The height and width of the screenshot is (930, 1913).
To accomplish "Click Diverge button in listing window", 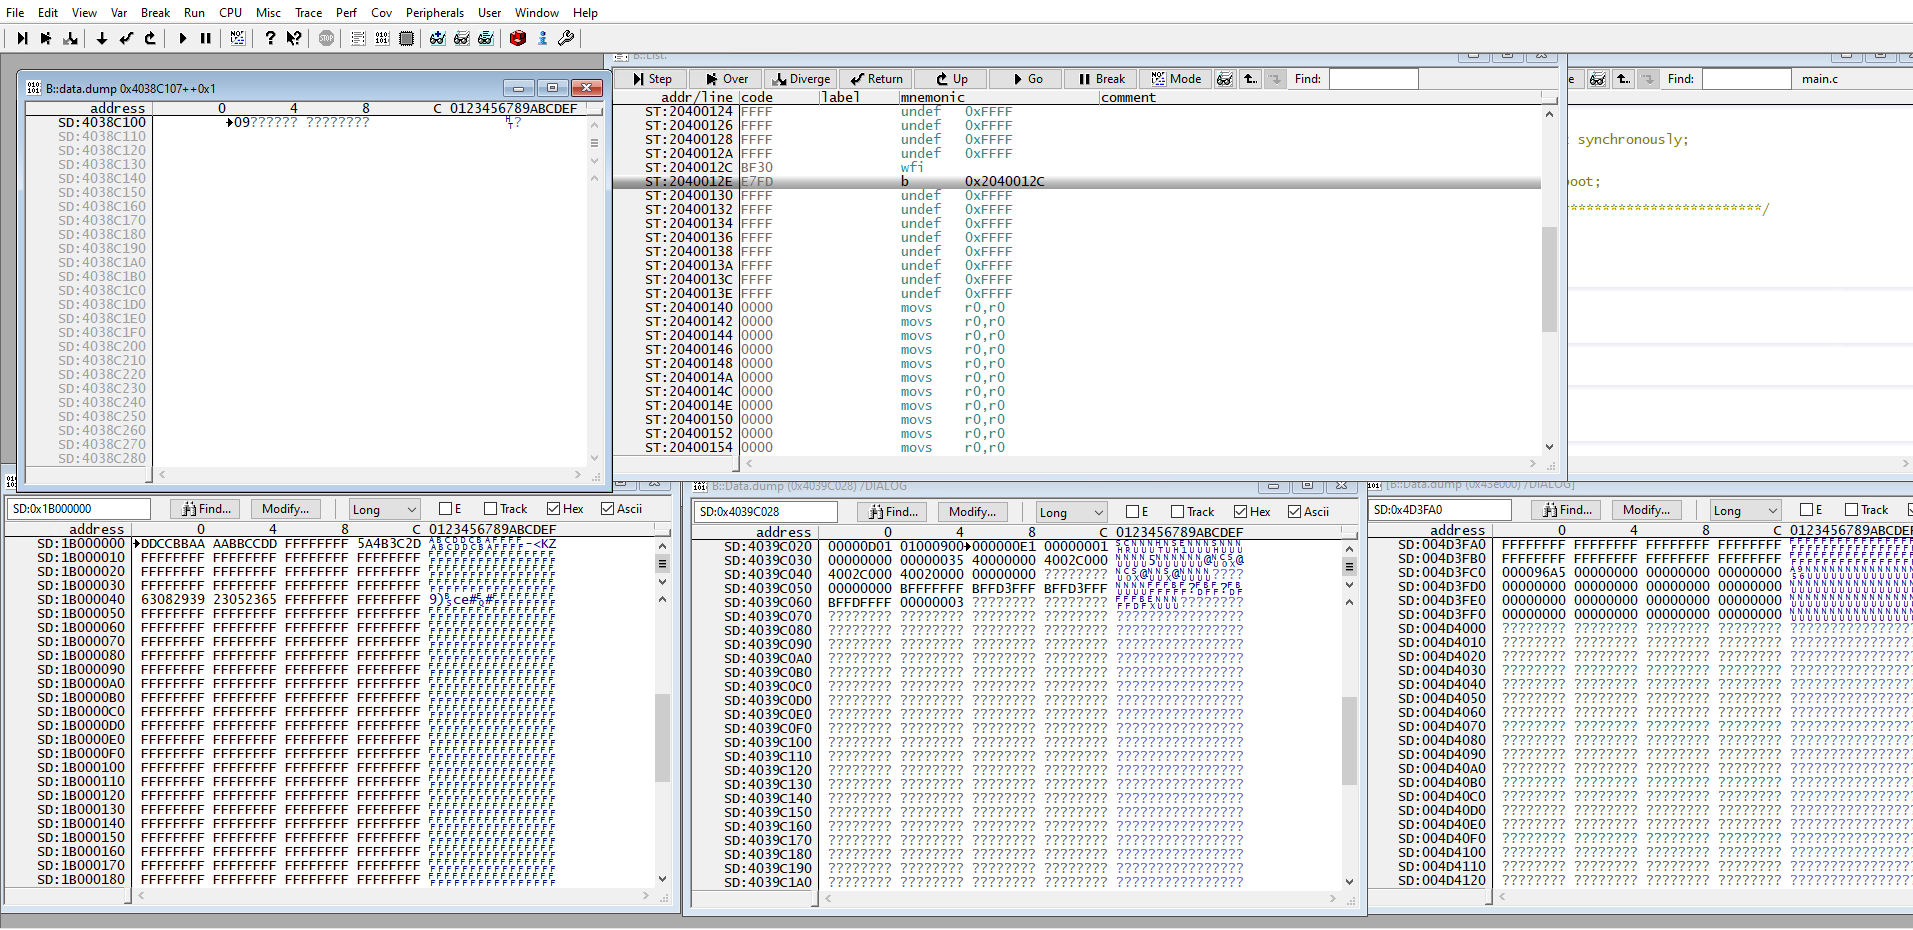I will point(801,79).
